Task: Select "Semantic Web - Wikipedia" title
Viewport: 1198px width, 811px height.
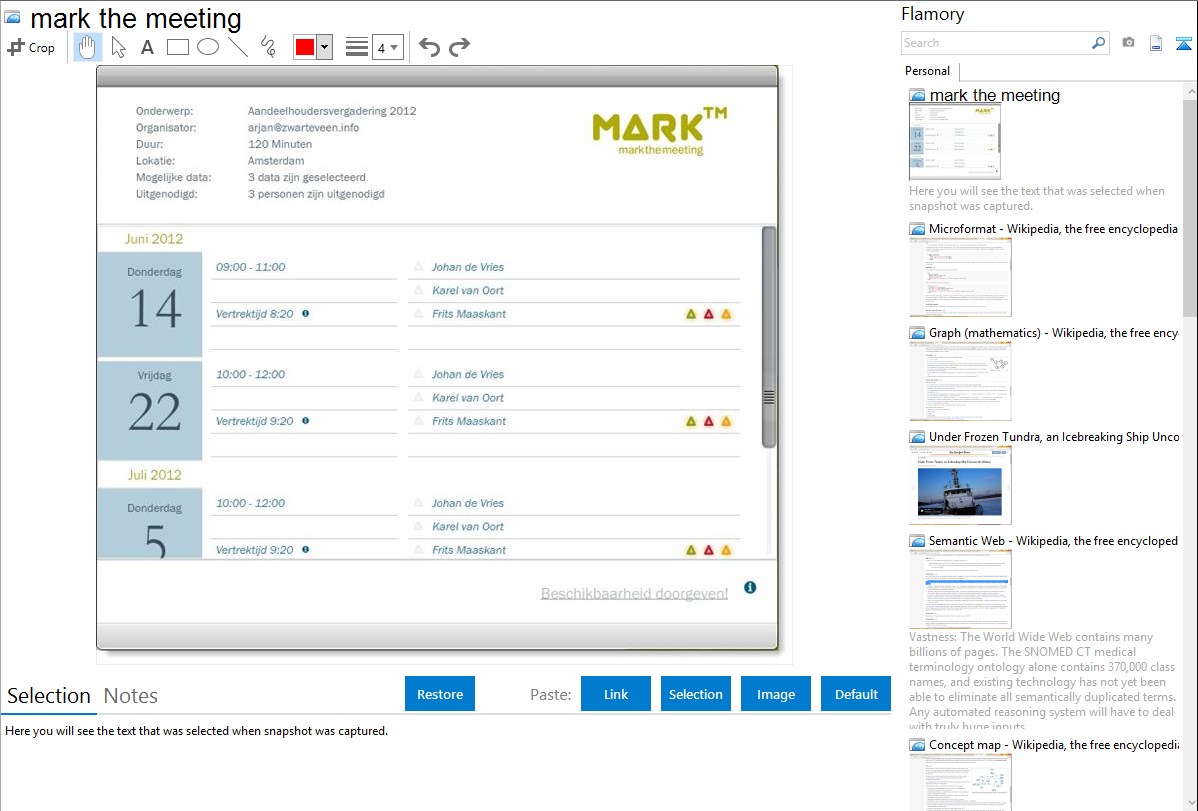Action: [x=1053, y=541]
